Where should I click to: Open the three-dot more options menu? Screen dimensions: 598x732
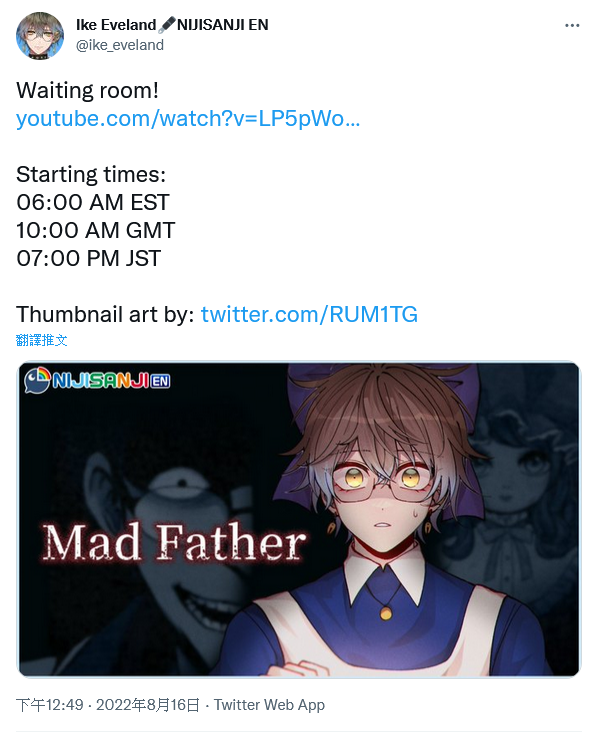572,26
